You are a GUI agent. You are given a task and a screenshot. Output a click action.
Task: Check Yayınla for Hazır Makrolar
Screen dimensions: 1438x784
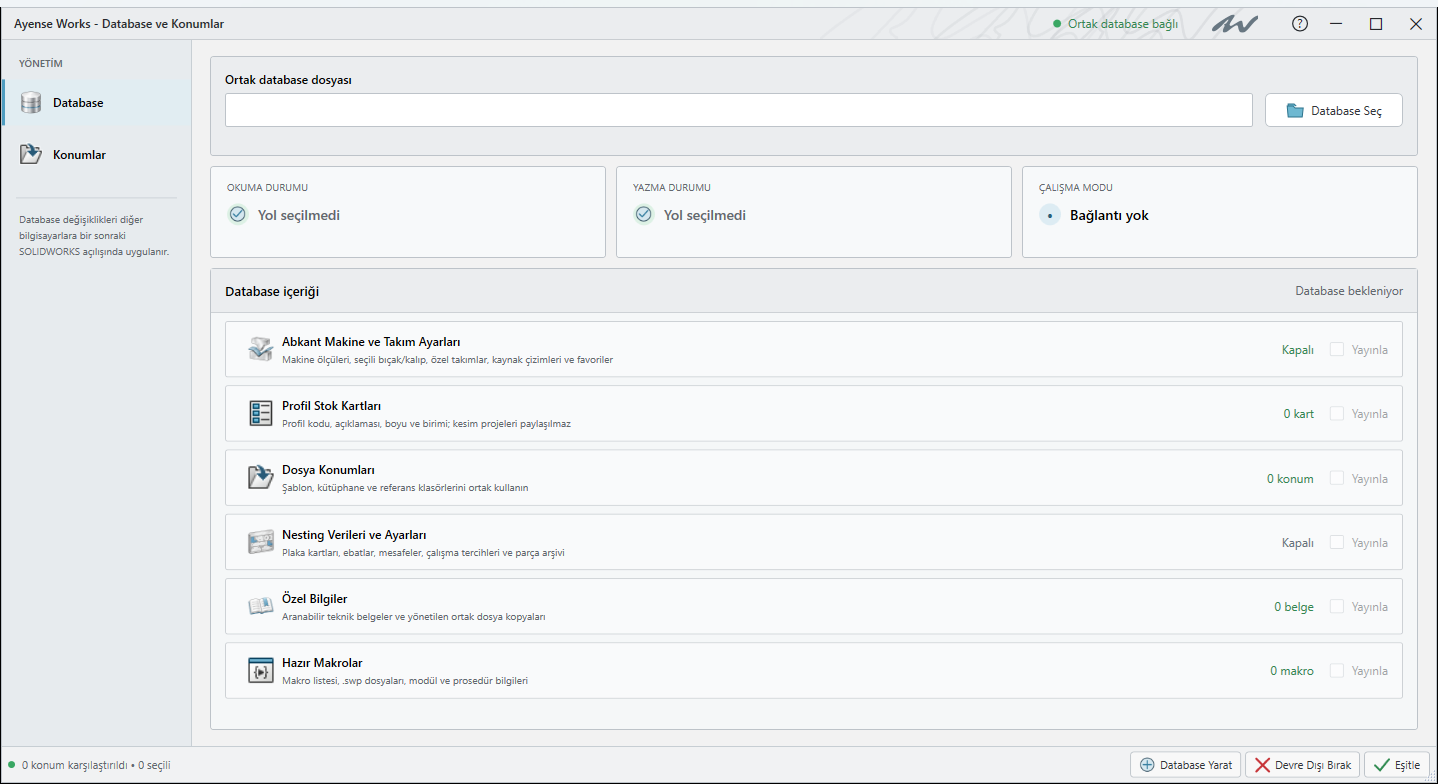[x=1337, y=670]
